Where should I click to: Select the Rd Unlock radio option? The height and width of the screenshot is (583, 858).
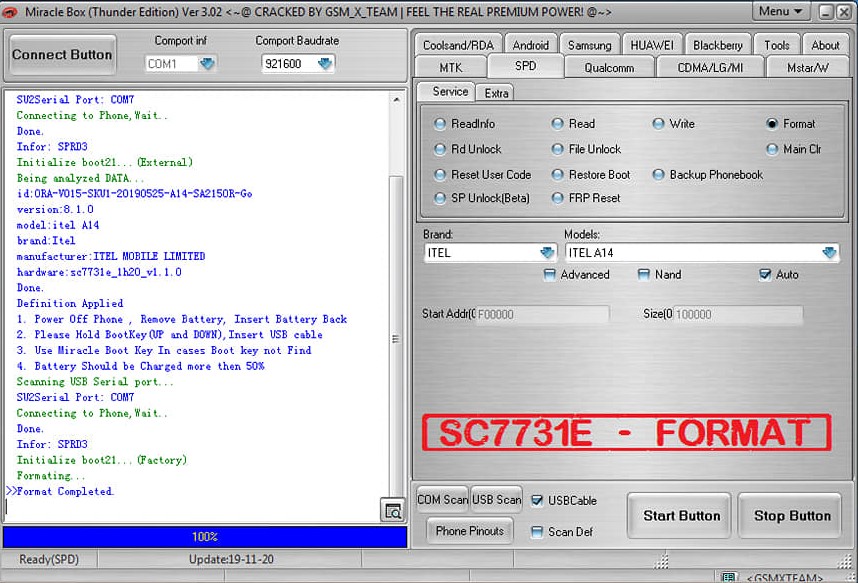point(439,149)
